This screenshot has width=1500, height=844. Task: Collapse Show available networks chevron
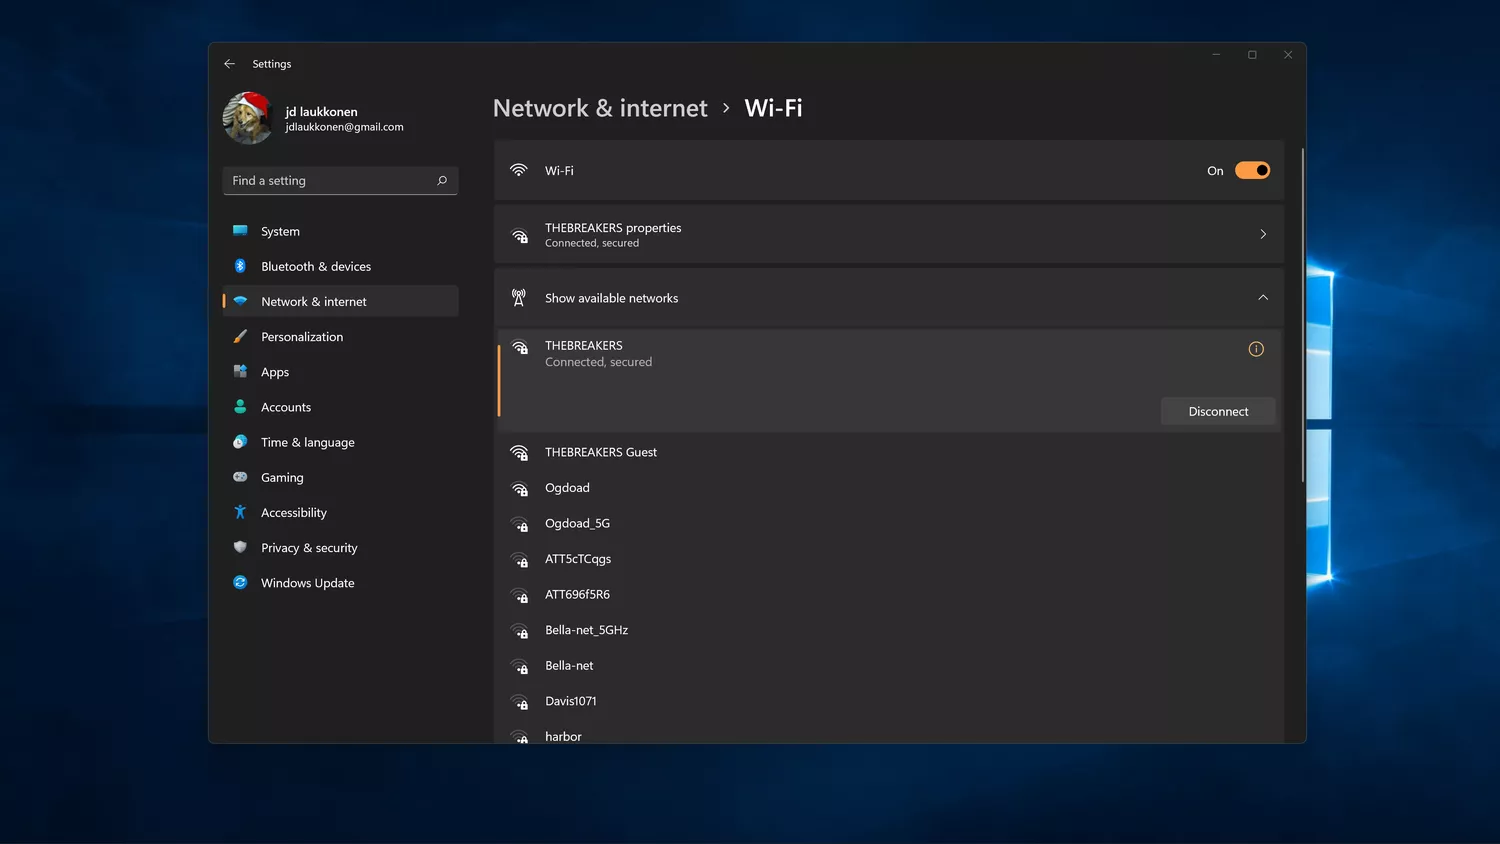pos(1263,298)
